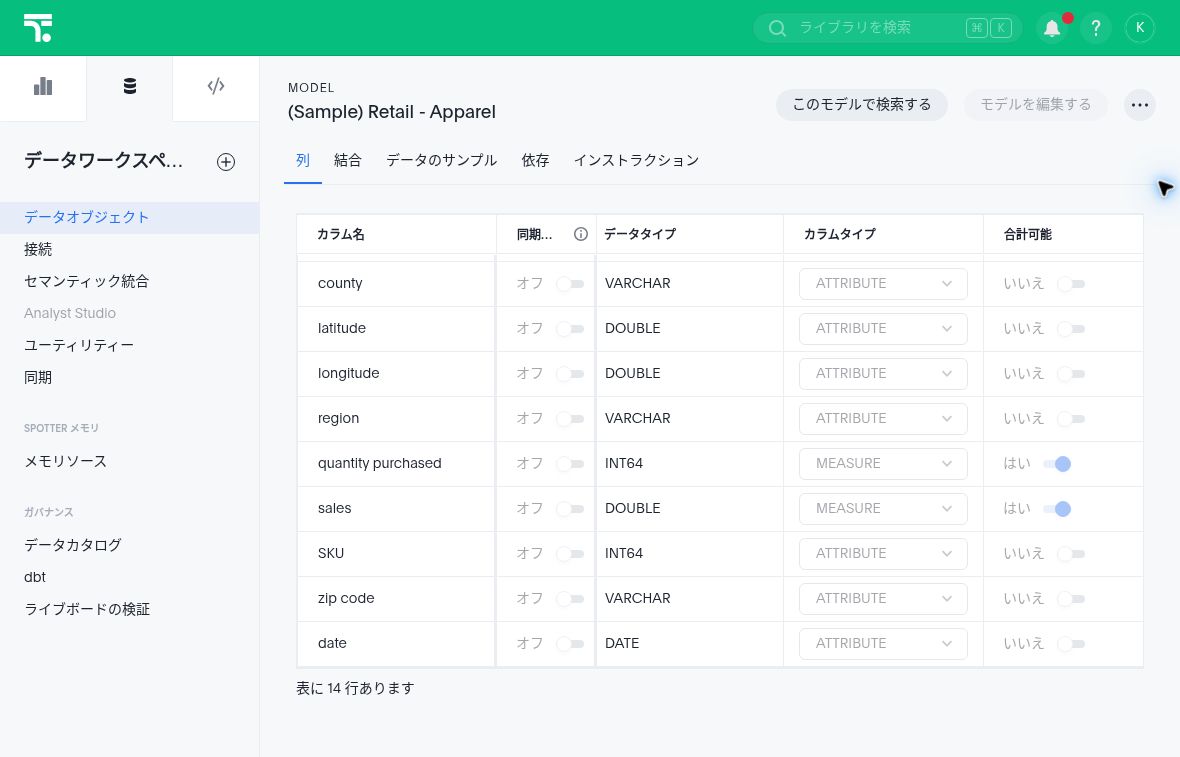This screenshot has height=757, width=1180.
Task: Open the notifications bell icon
Action: tap(1052, 29)
